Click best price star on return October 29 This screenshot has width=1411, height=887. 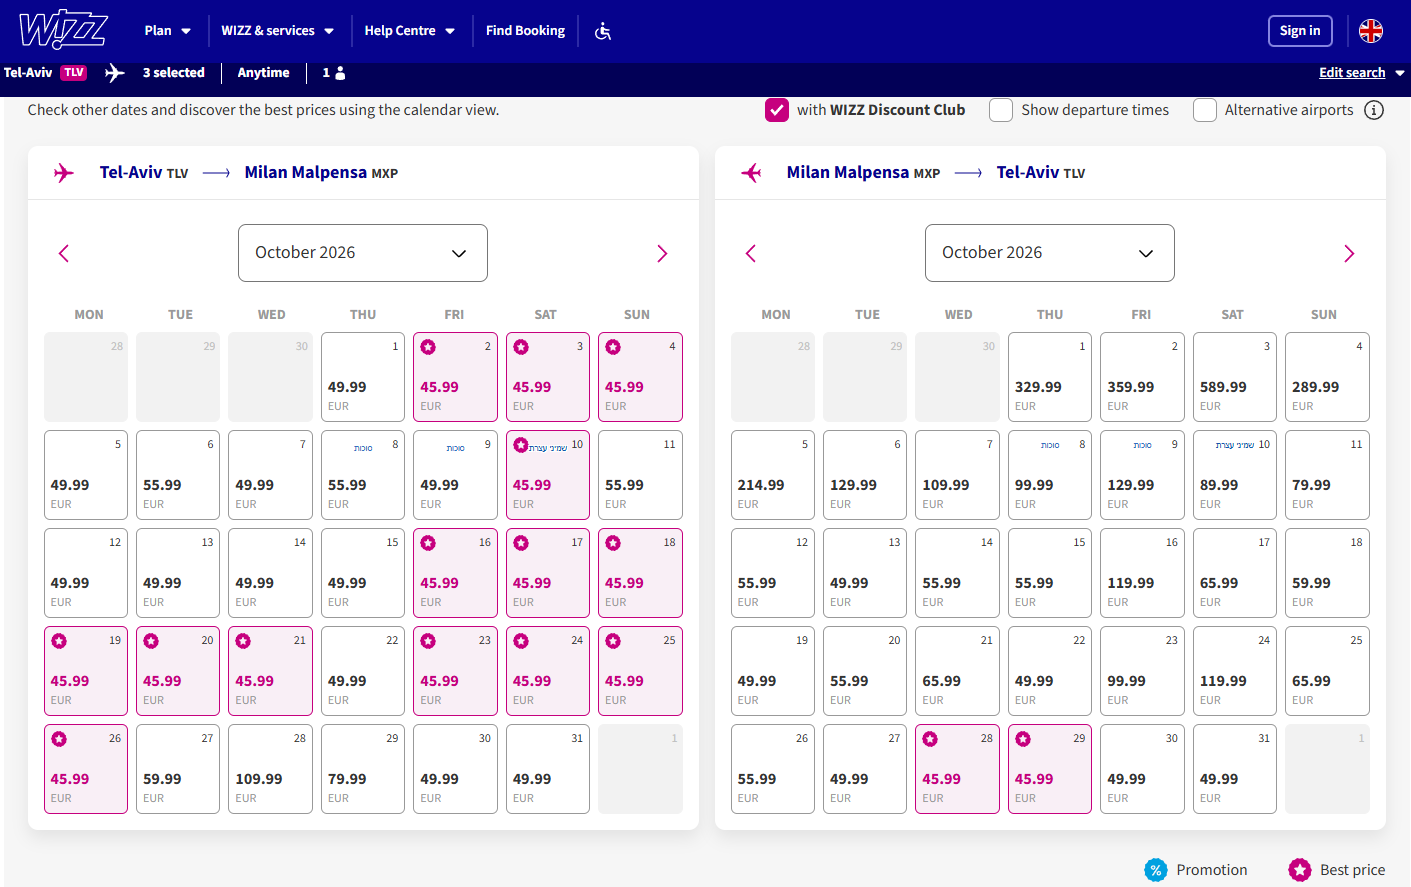(1022, 739)
